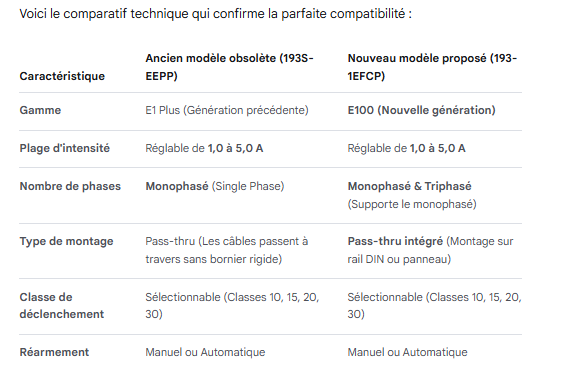
Task: Select the Nombre de phases row label
Action: 70,186
